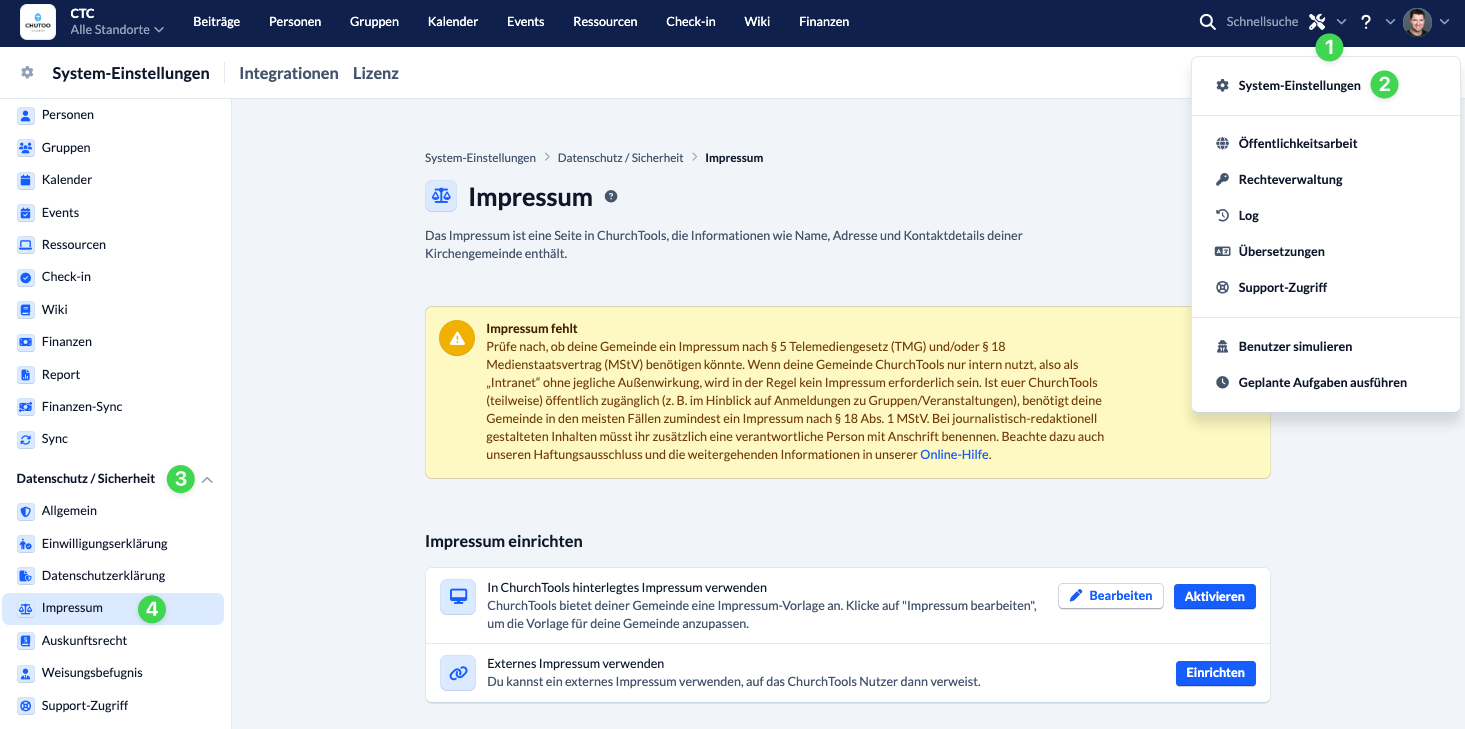1465x729 pixels.
Task: Click the Check-in sidebar icon
Action: click(26, 277)
